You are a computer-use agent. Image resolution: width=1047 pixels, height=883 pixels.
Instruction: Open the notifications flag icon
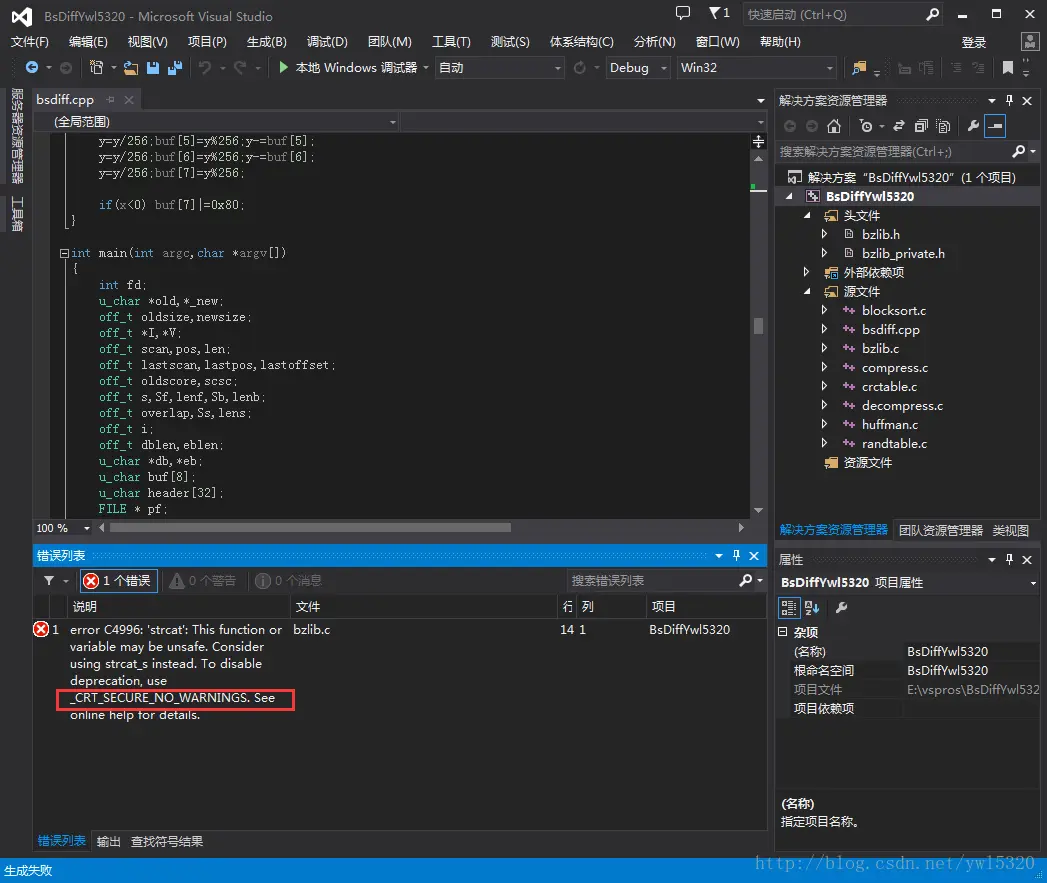point(719,13)
